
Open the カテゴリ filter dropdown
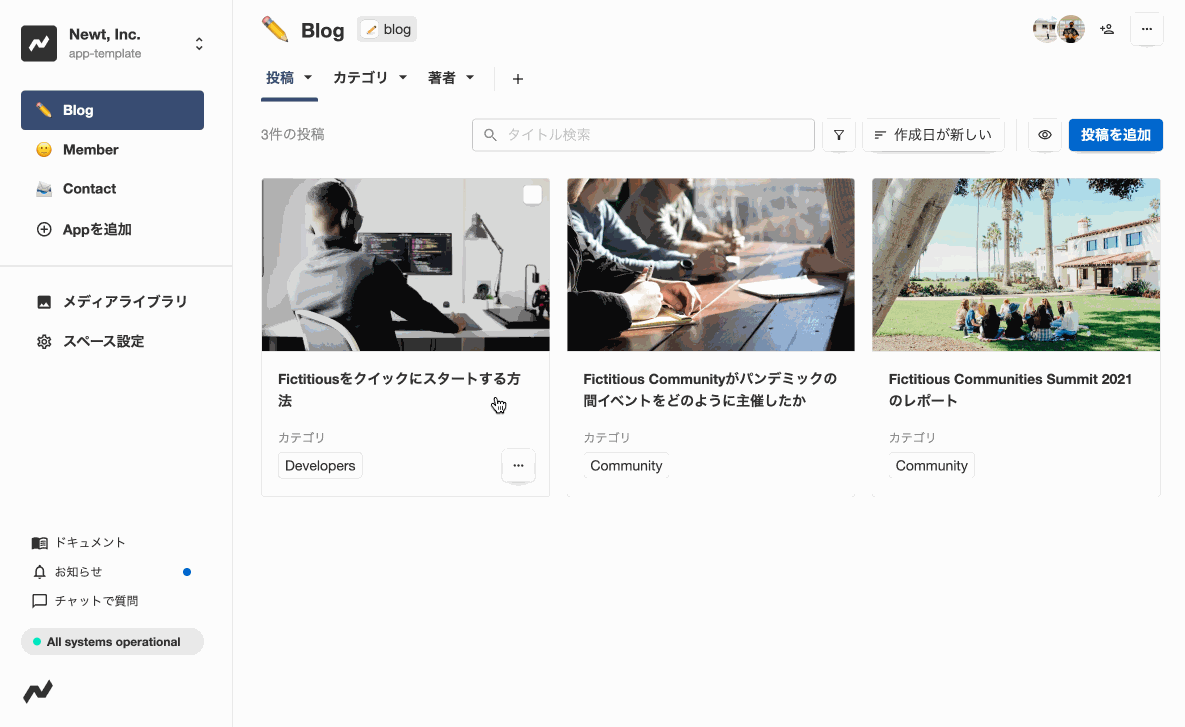click(369, 77)
